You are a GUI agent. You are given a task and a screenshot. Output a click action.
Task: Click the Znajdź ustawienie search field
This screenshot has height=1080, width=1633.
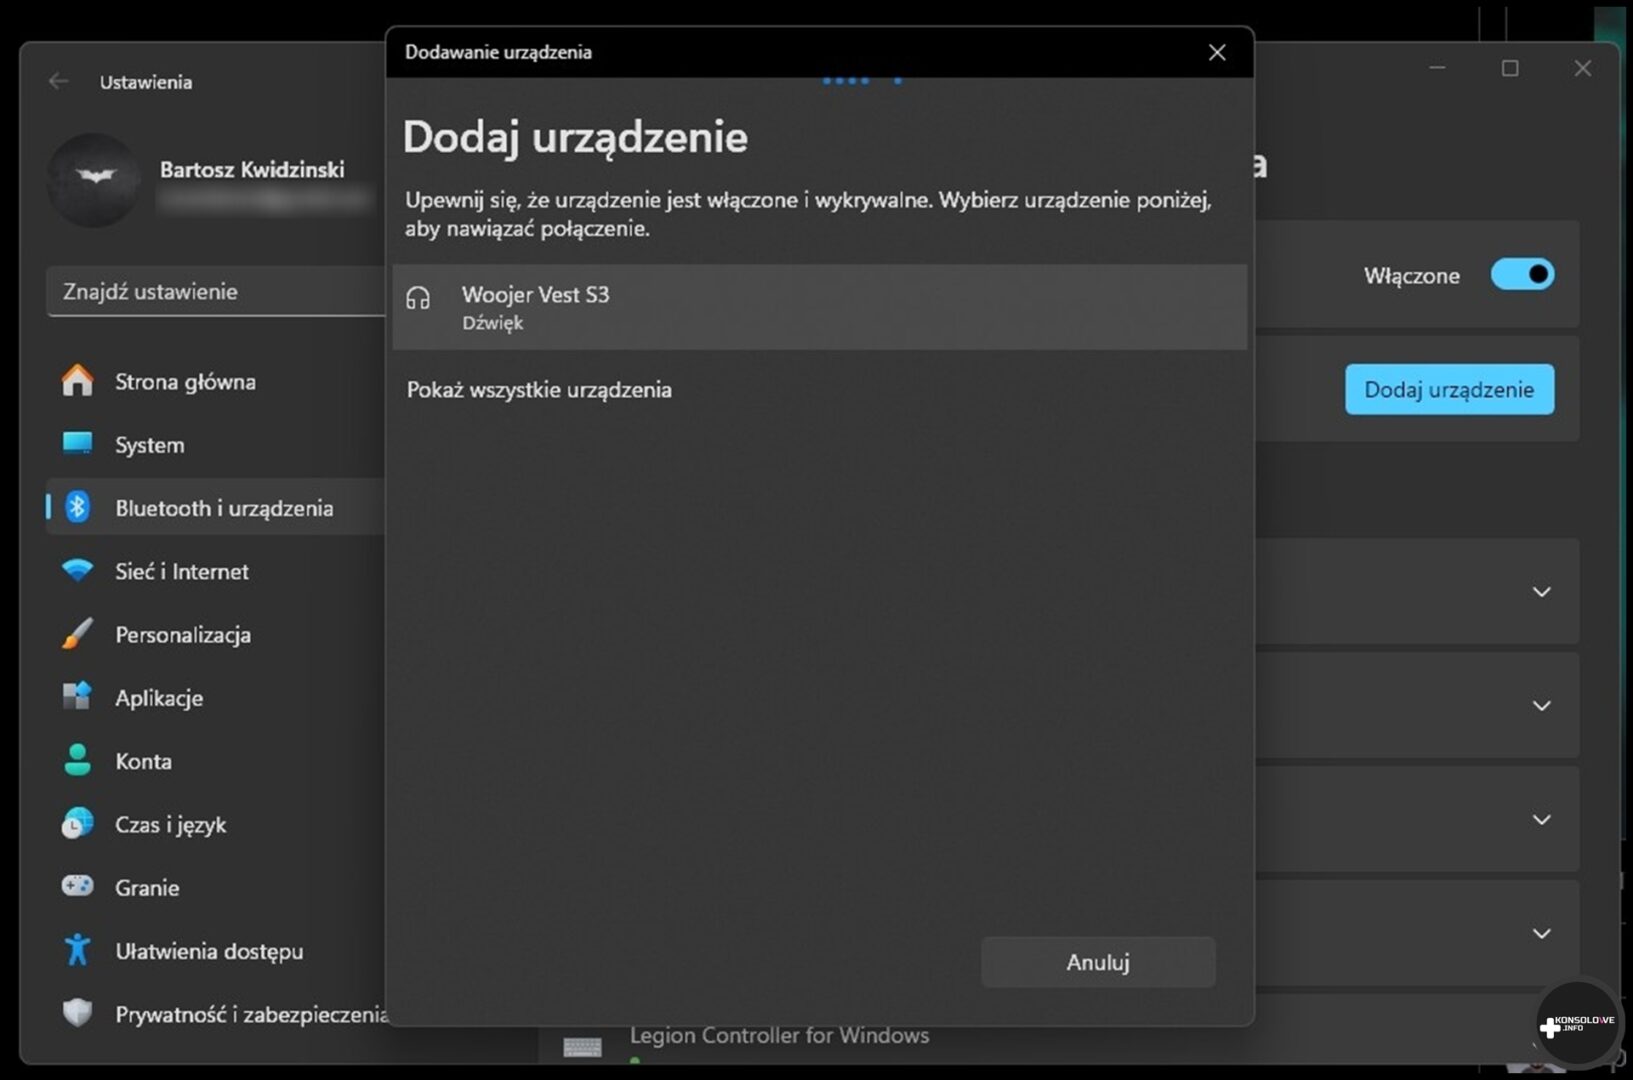click(x=215, y=292)
